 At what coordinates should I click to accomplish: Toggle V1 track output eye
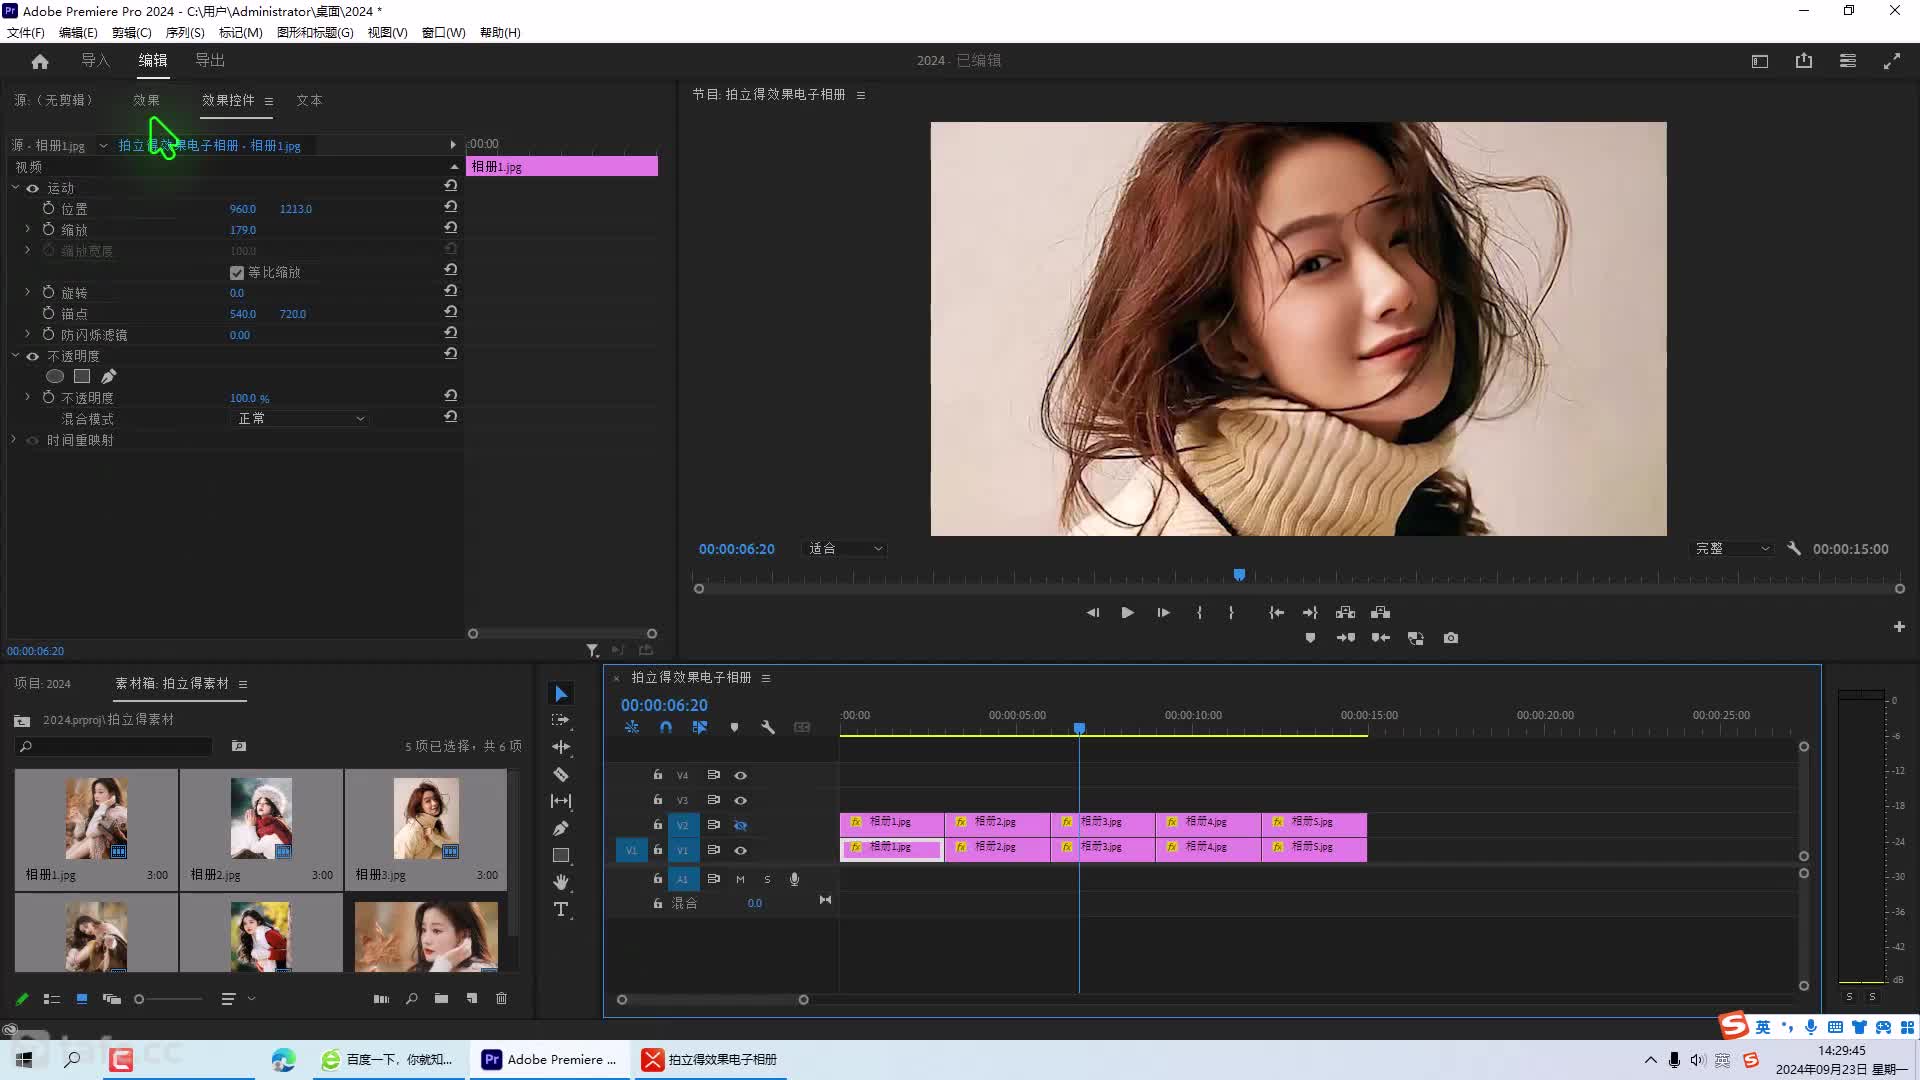pos(741,851)
